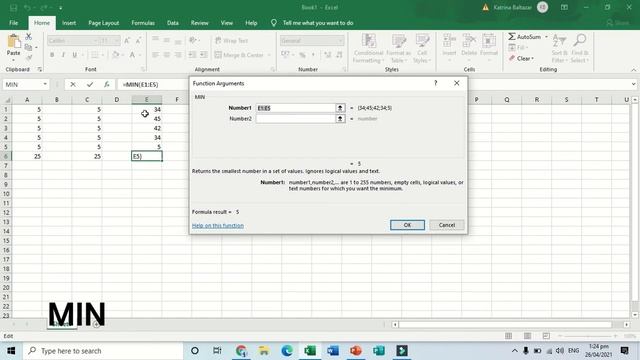Open the AutoSum dropdown arrow
The height and width of the screenshot is (360, 640).
tap(546, 37)
